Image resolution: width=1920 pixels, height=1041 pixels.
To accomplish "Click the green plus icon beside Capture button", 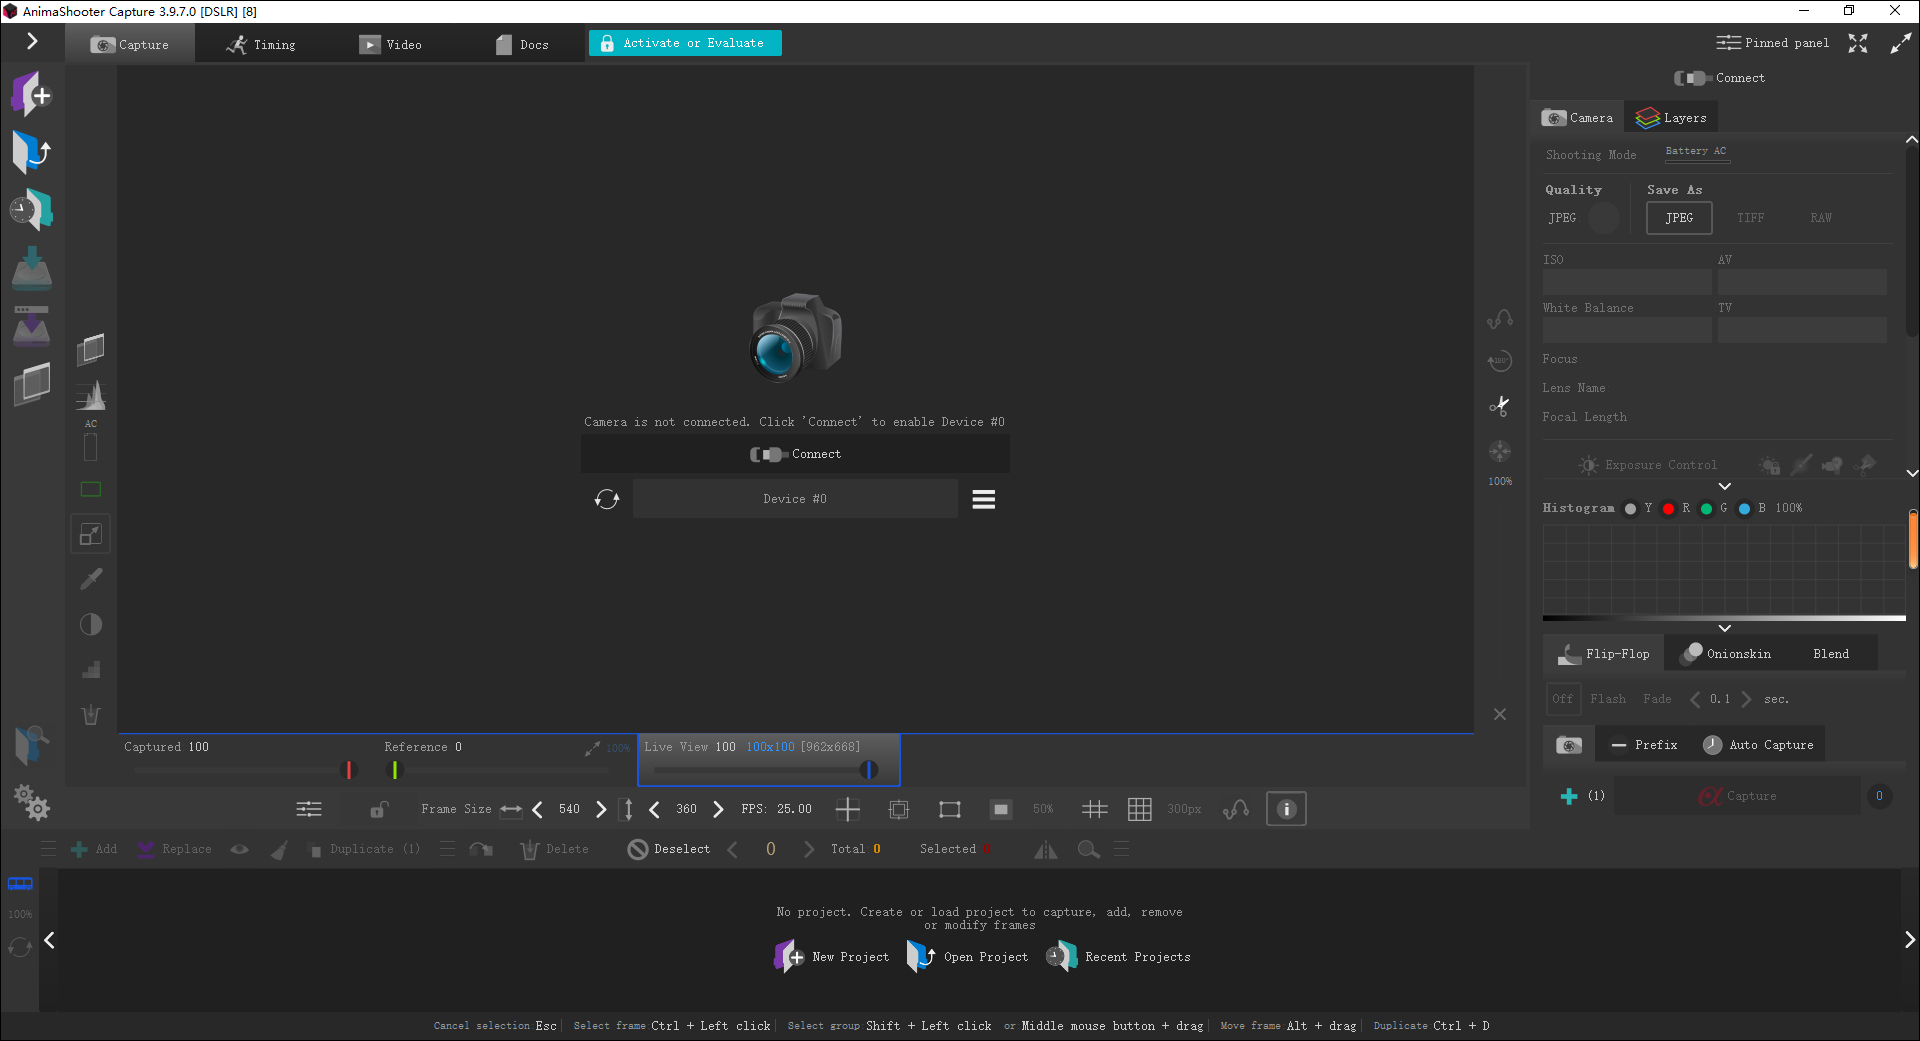I will click(x=1569, y=796).
